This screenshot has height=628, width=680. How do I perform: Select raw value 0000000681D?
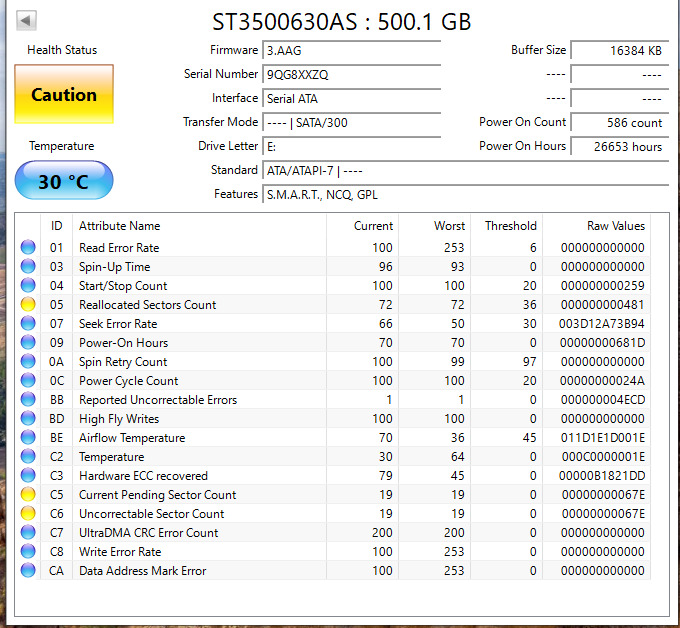(x=602, y=343)
